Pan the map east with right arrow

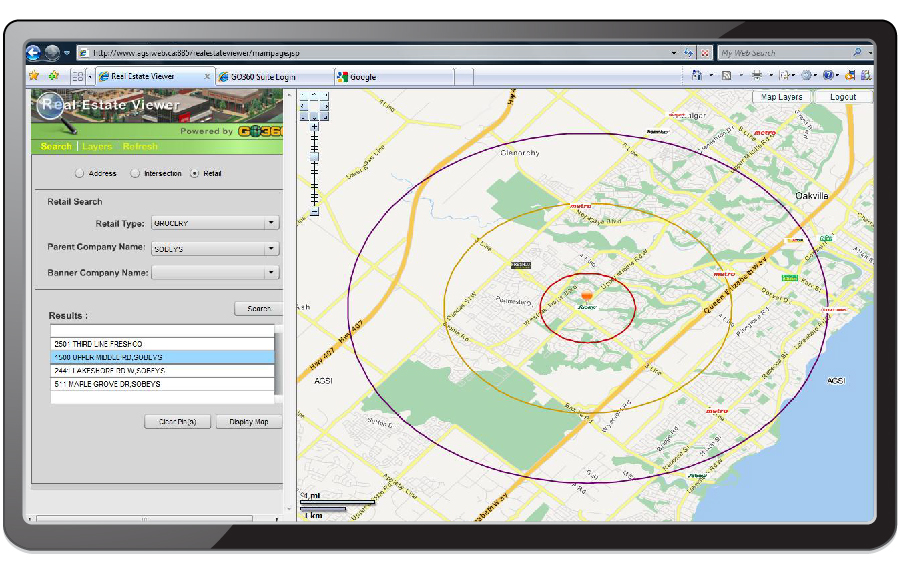324,106
